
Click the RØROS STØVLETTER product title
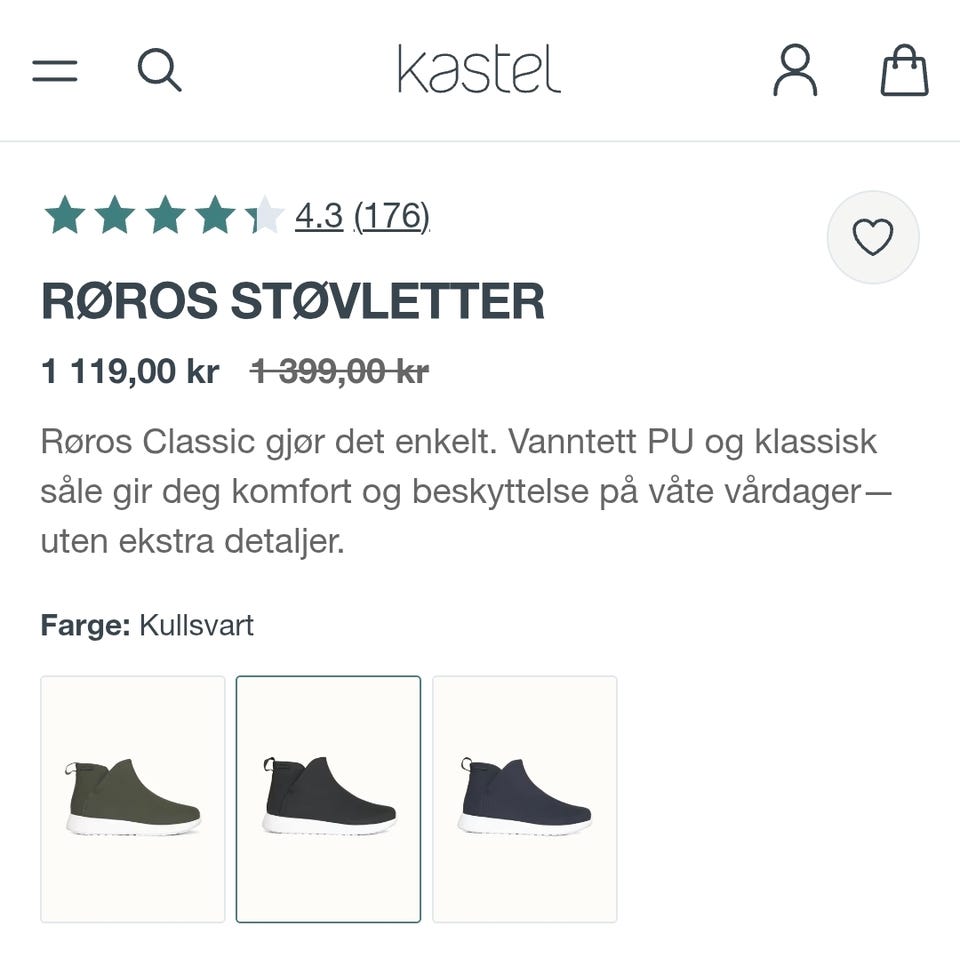click(293, 301)
